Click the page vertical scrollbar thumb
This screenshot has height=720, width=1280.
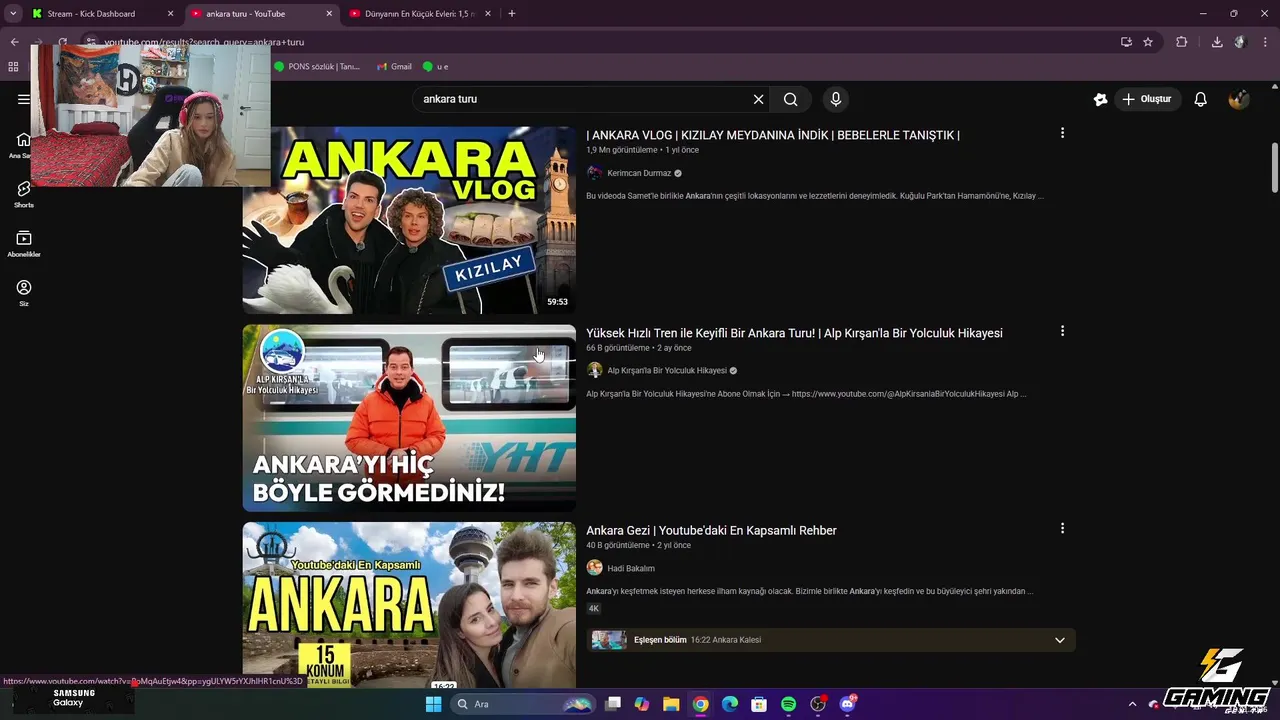pyautogui.click(x=1275, y=168)
